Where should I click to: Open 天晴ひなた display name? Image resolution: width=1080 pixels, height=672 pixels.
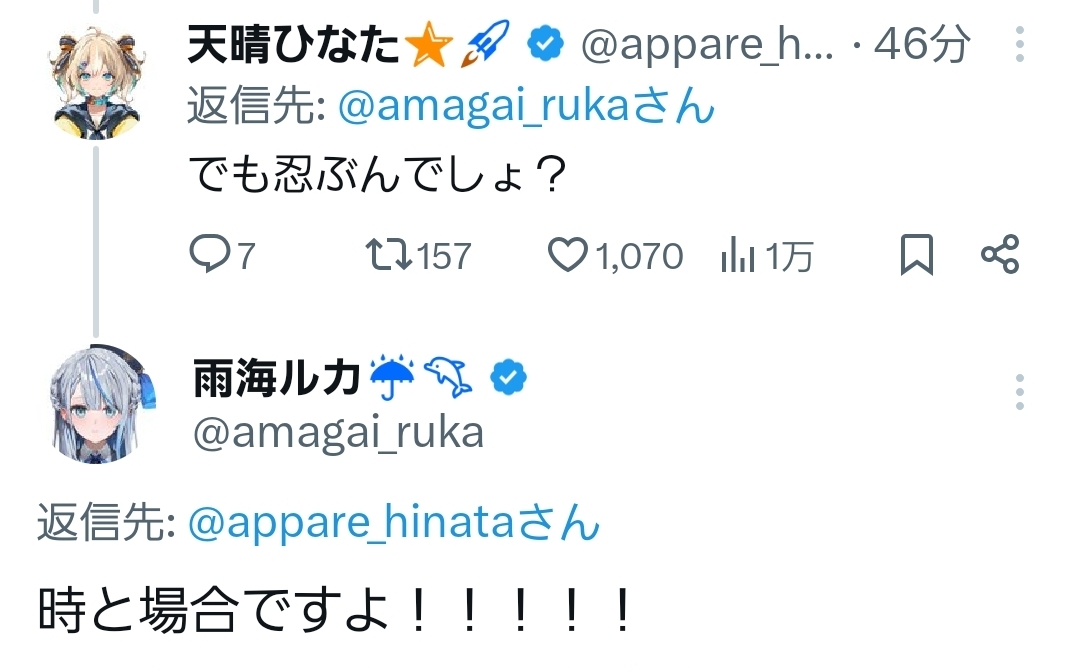295,46
